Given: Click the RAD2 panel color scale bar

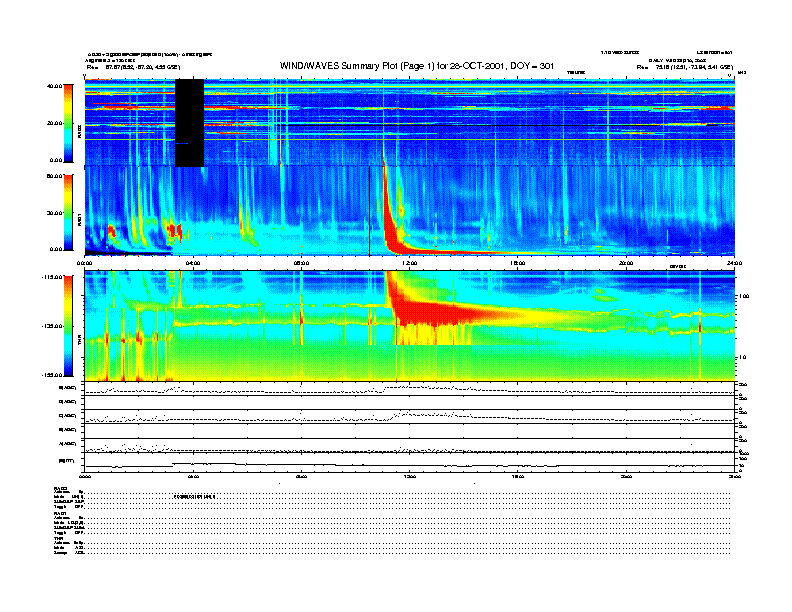Looking at the screenshot, I should (x=68, y=123).
